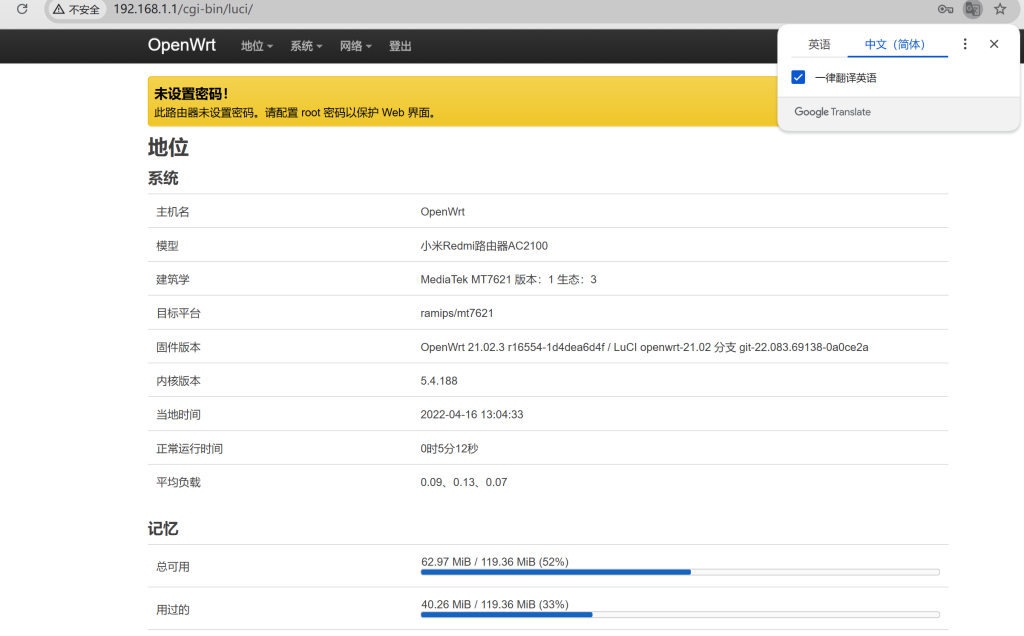This screenshot has width=1024, height=636.
Task: Switch to the 英语 tab in translate popup
Action: pyautogui.click(x=819, y=45)
